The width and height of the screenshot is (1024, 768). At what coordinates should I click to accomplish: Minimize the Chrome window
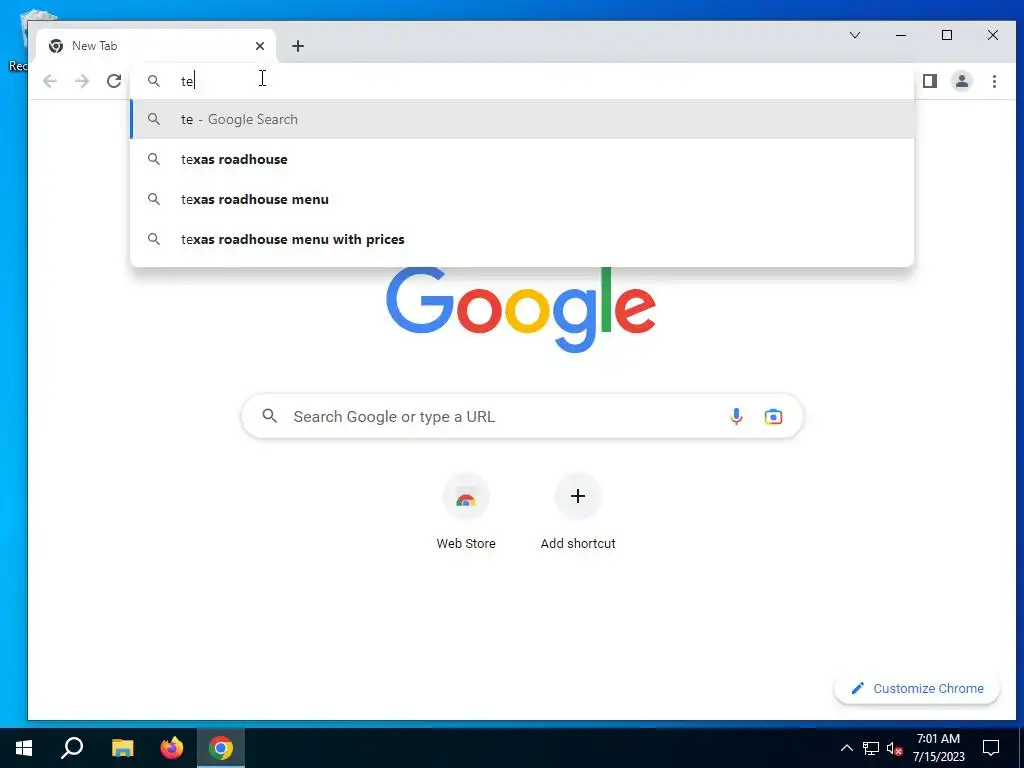901,35
